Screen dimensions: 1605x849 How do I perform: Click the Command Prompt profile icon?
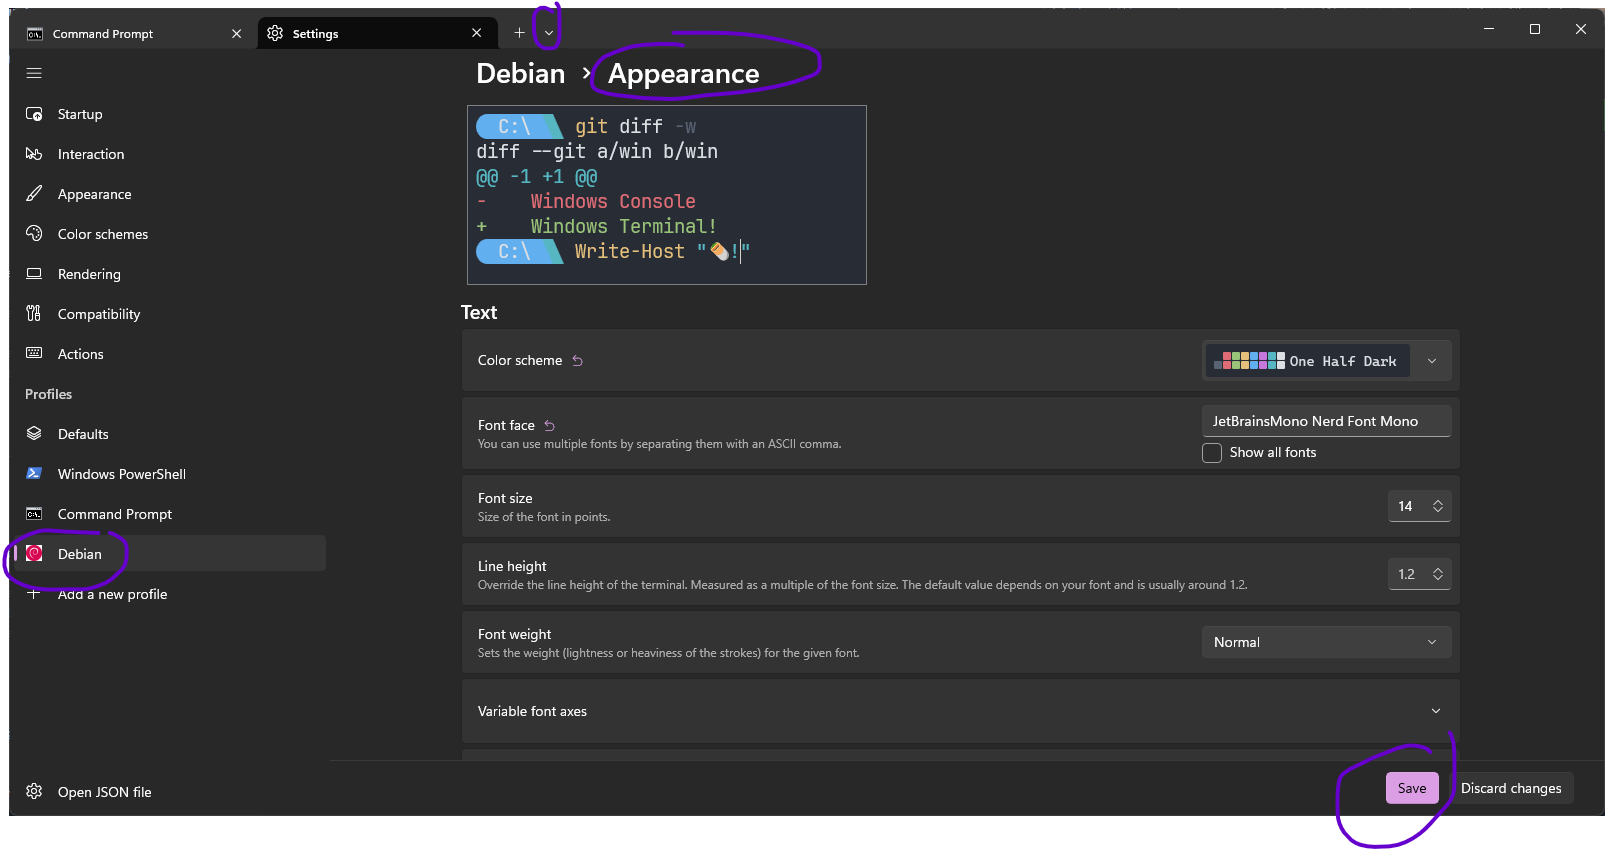[34, 514]
